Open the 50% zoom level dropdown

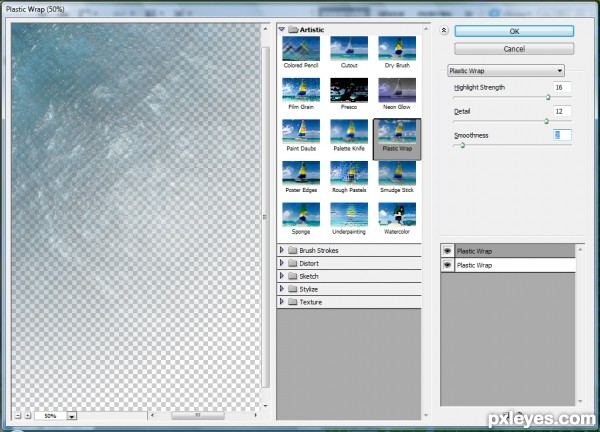[72, 416]
